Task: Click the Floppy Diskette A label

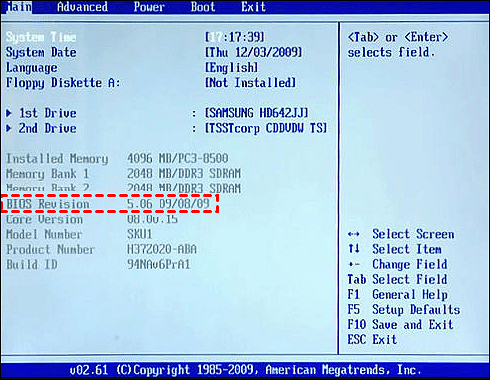Action: [x=63, y=83]
